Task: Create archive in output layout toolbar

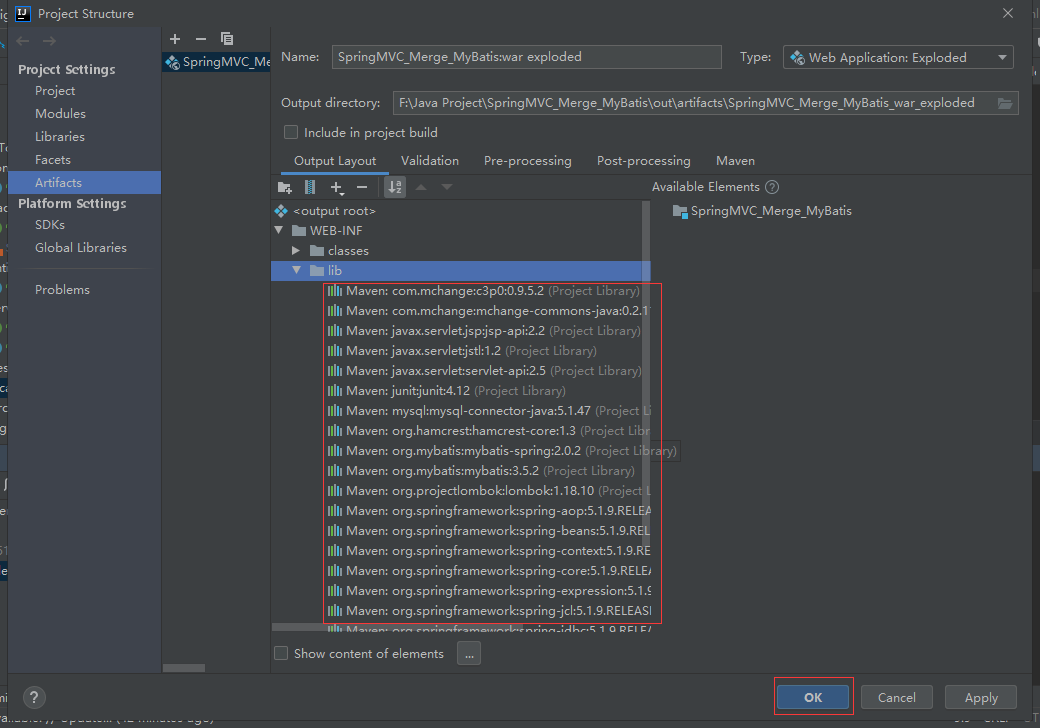Action: click(x=310, y=188)
